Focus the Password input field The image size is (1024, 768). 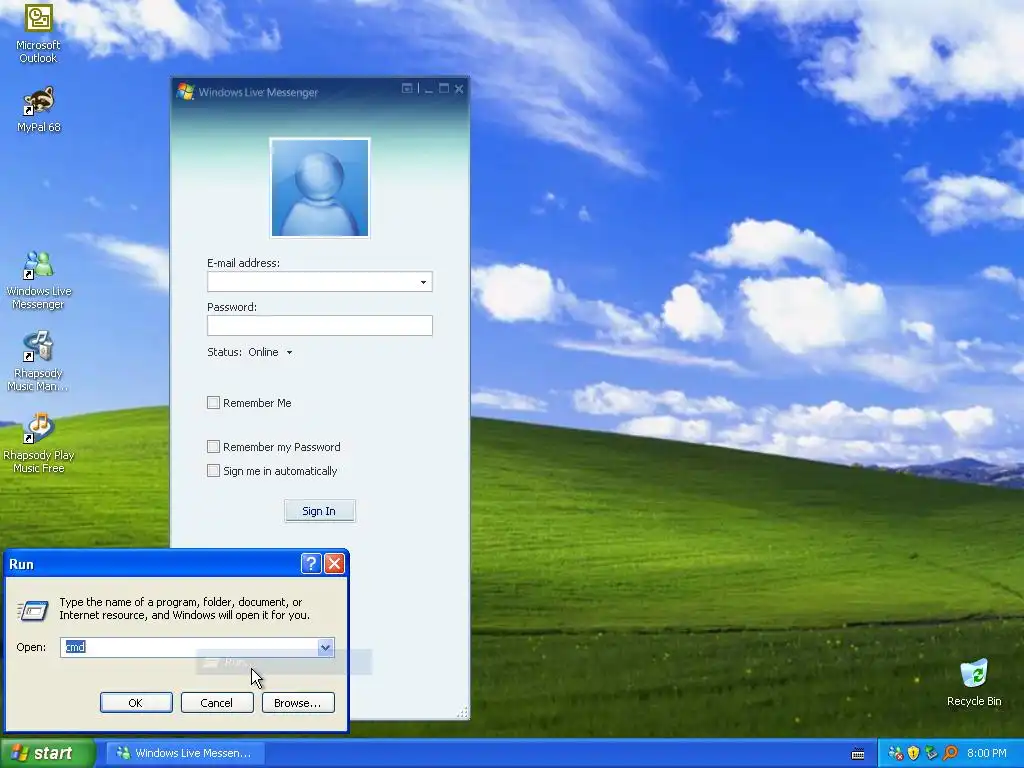click(x=320, y=325)
